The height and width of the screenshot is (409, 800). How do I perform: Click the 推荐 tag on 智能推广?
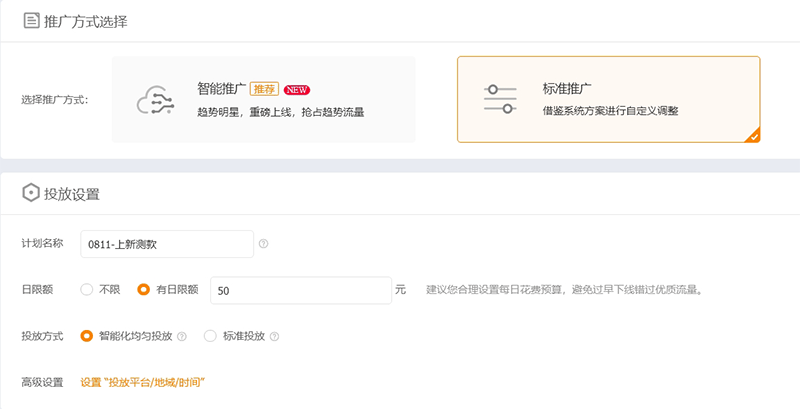pos(264,88)
